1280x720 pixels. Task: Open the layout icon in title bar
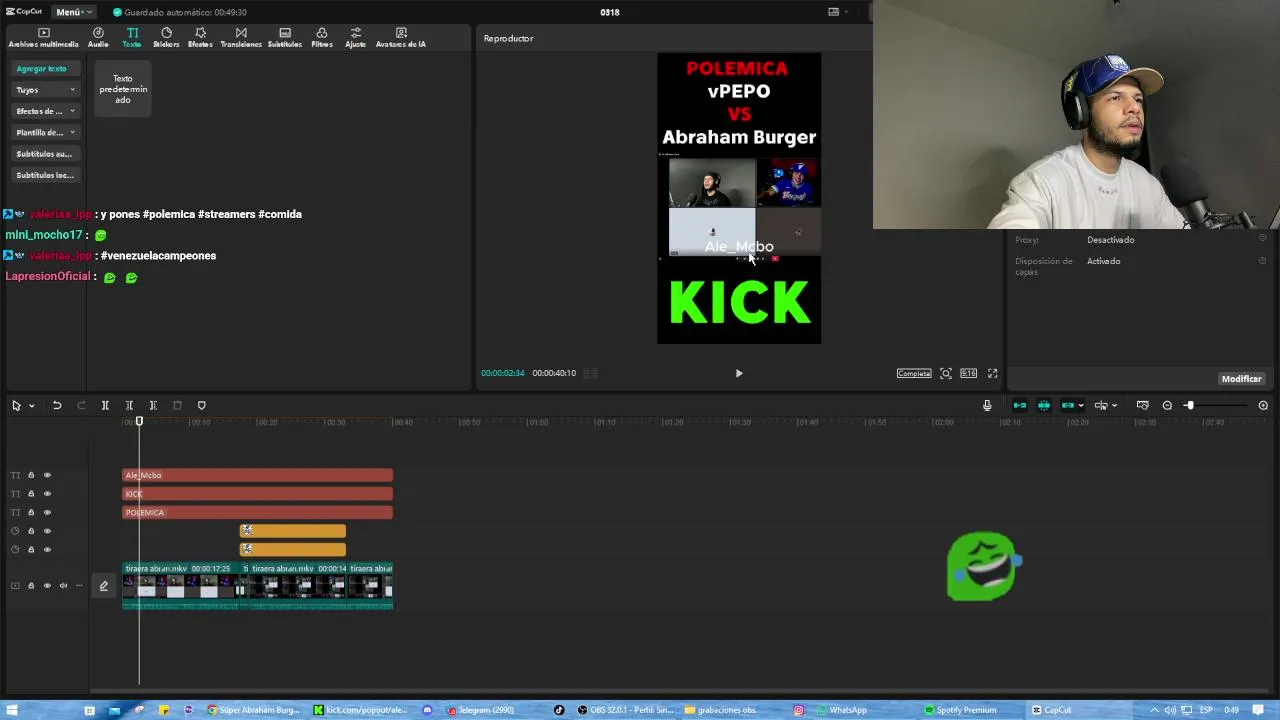pyautogui.click(x=833, y=12)
